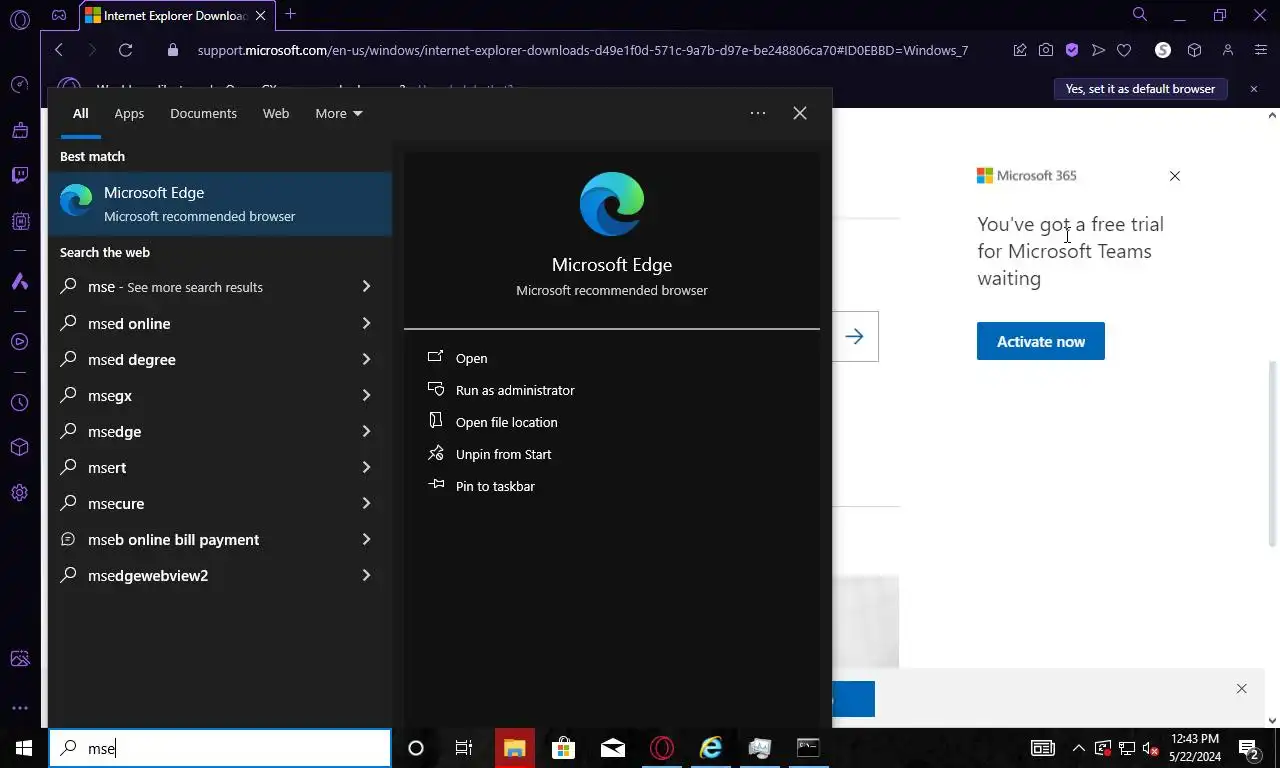
Task: Click Yes, set it as default browser
Action: pyautogui.click(x=1140, y=89)
